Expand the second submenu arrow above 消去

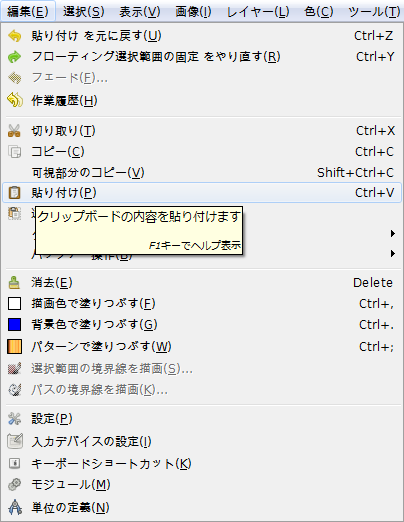393,254
